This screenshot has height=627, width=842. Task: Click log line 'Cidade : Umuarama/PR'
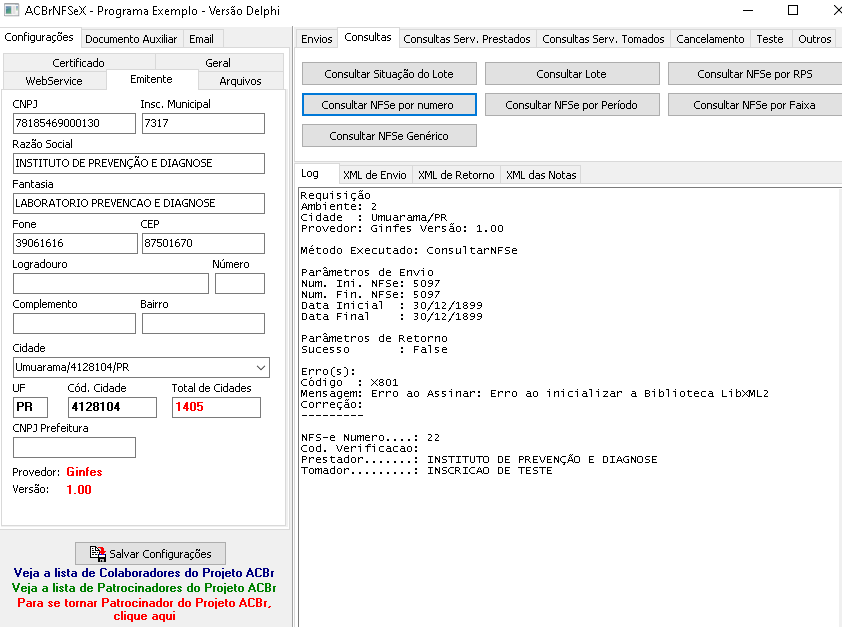(374, 217)
